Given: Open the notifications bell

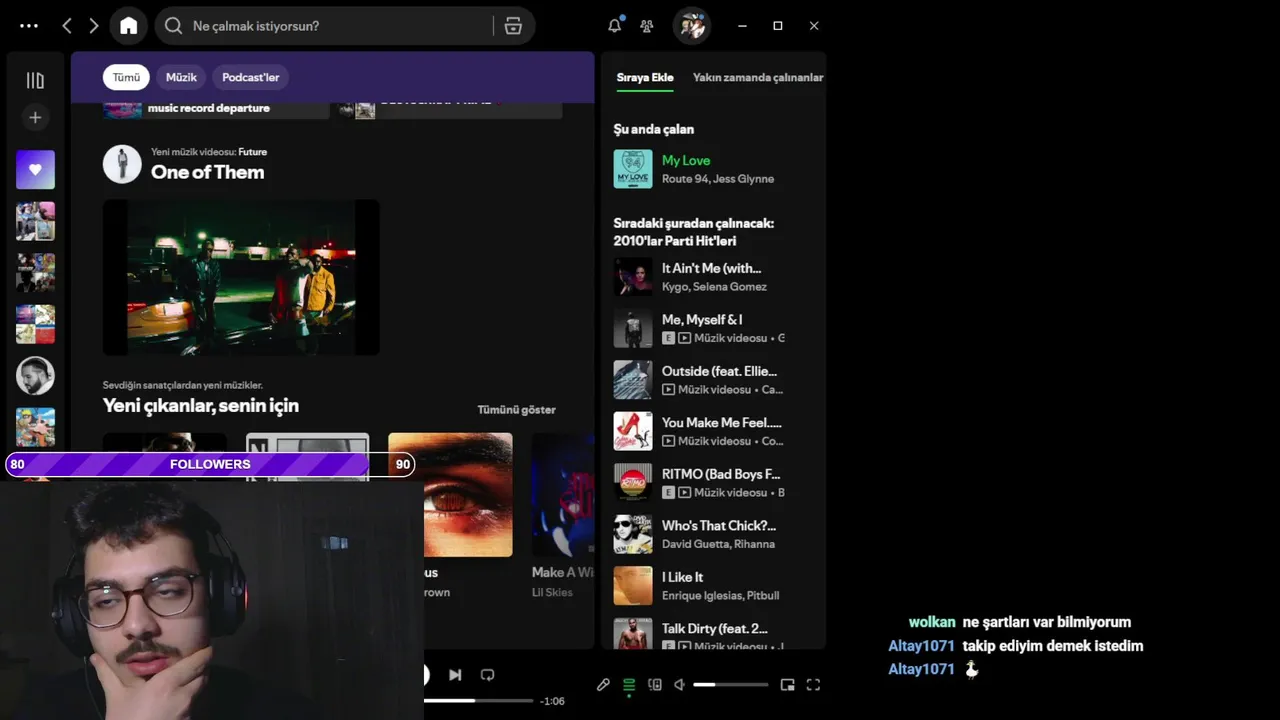Looking at the screenshot, I should 615,26.
